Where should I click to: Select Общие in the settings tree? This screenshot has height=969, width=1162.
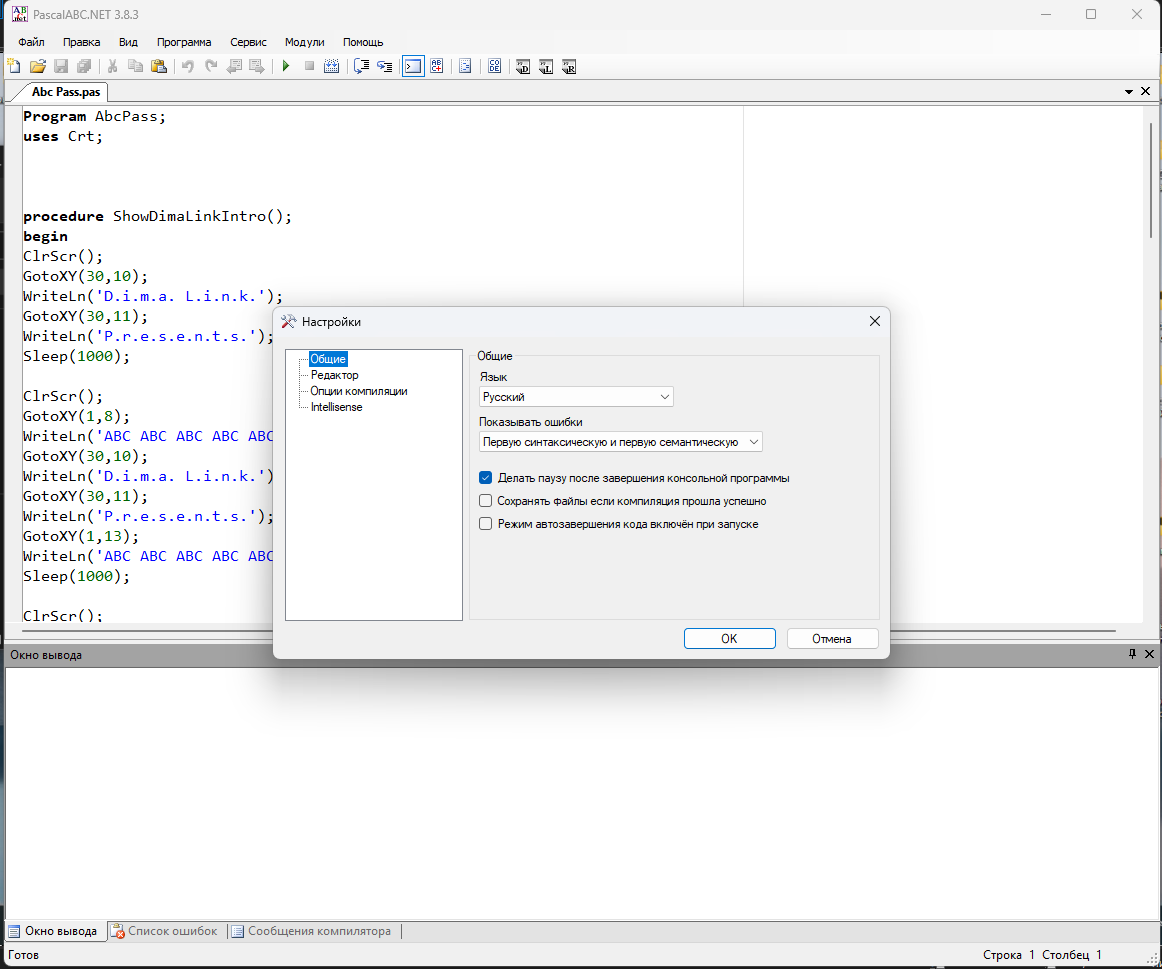pyautogui.click(x=328, y=359)
